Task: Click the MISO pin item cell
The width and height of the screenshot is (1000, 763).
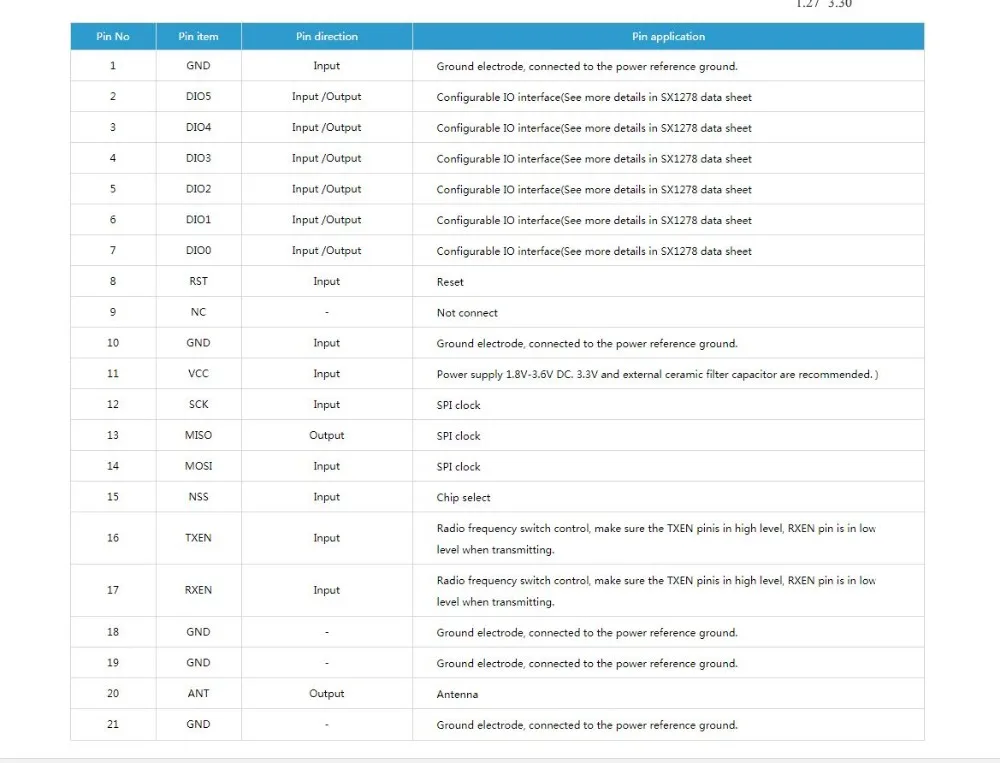Action: click(198, 435)
